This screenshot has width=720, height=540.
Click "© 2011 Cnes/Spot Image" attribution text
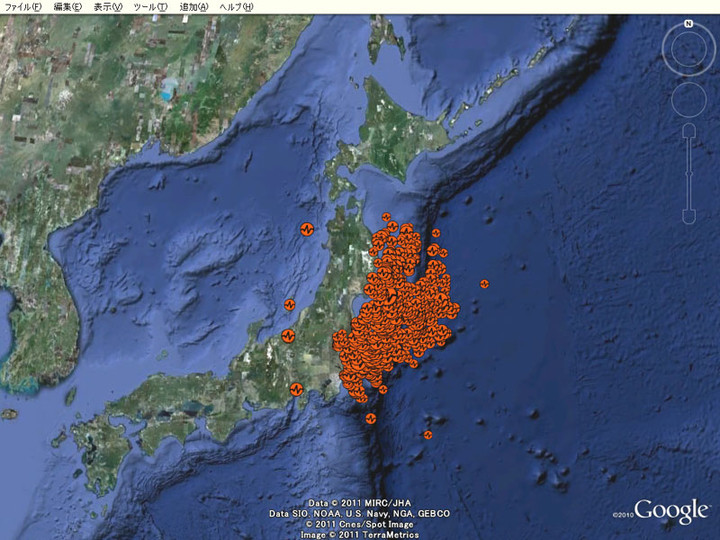click(360, 524)
